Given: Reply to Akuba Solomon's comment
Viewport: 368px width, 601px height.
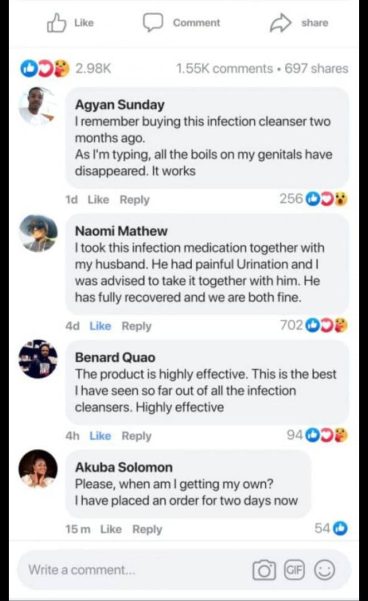Looking at the screenshot, I should (147, 529).
